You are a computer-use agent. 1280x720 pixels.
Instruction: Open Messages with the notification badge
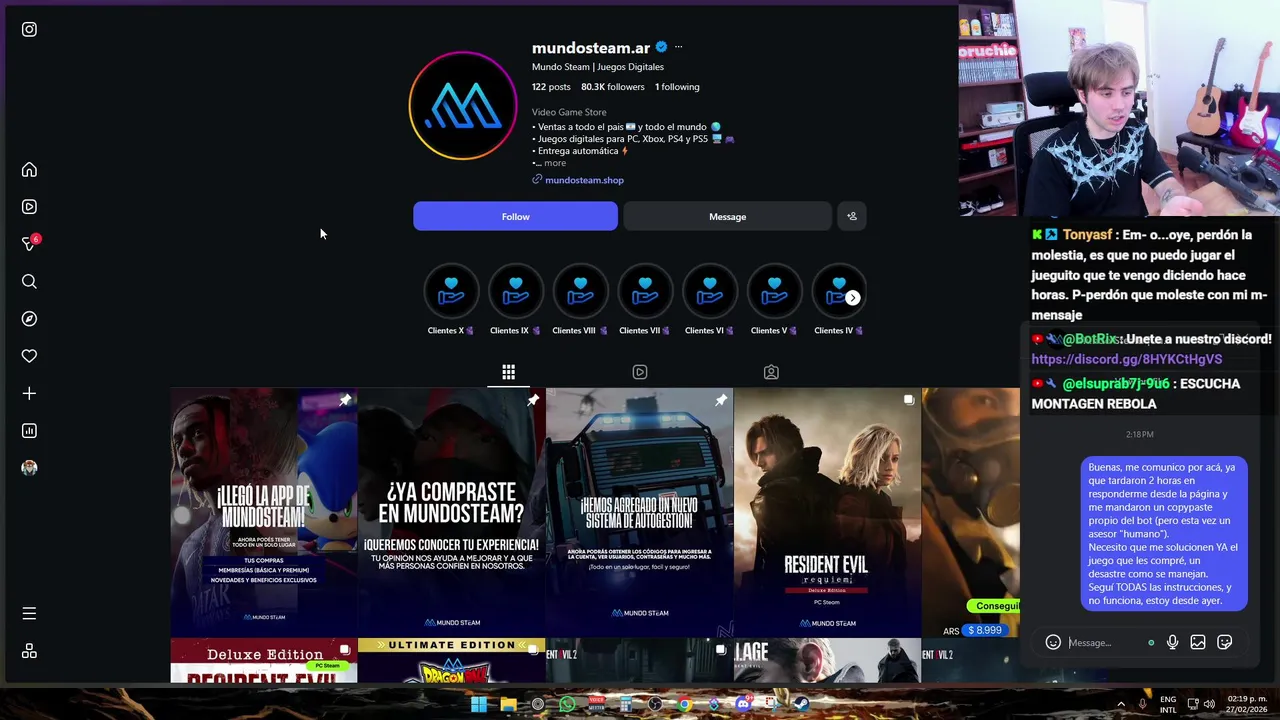30,244
